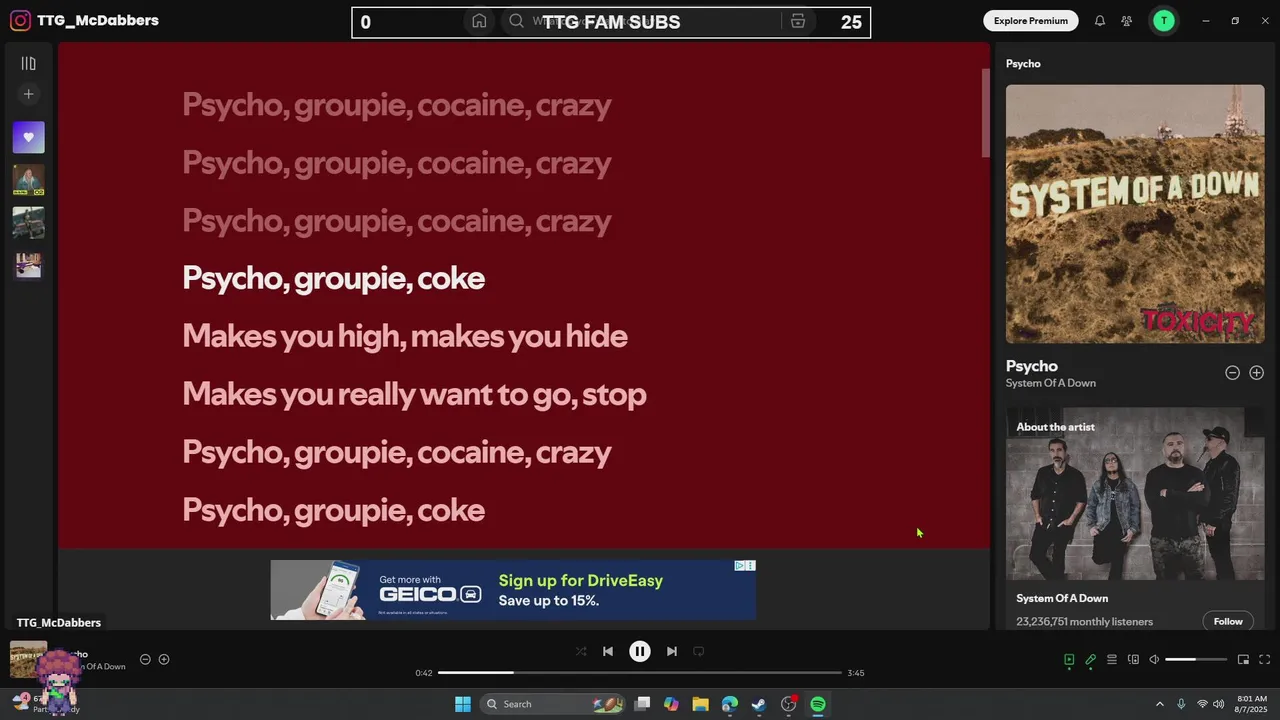Open the Psycho song title link in right panel
Image resolution: width=1280 pixels, height=720 pixels.
click(x=1031, y=366)
